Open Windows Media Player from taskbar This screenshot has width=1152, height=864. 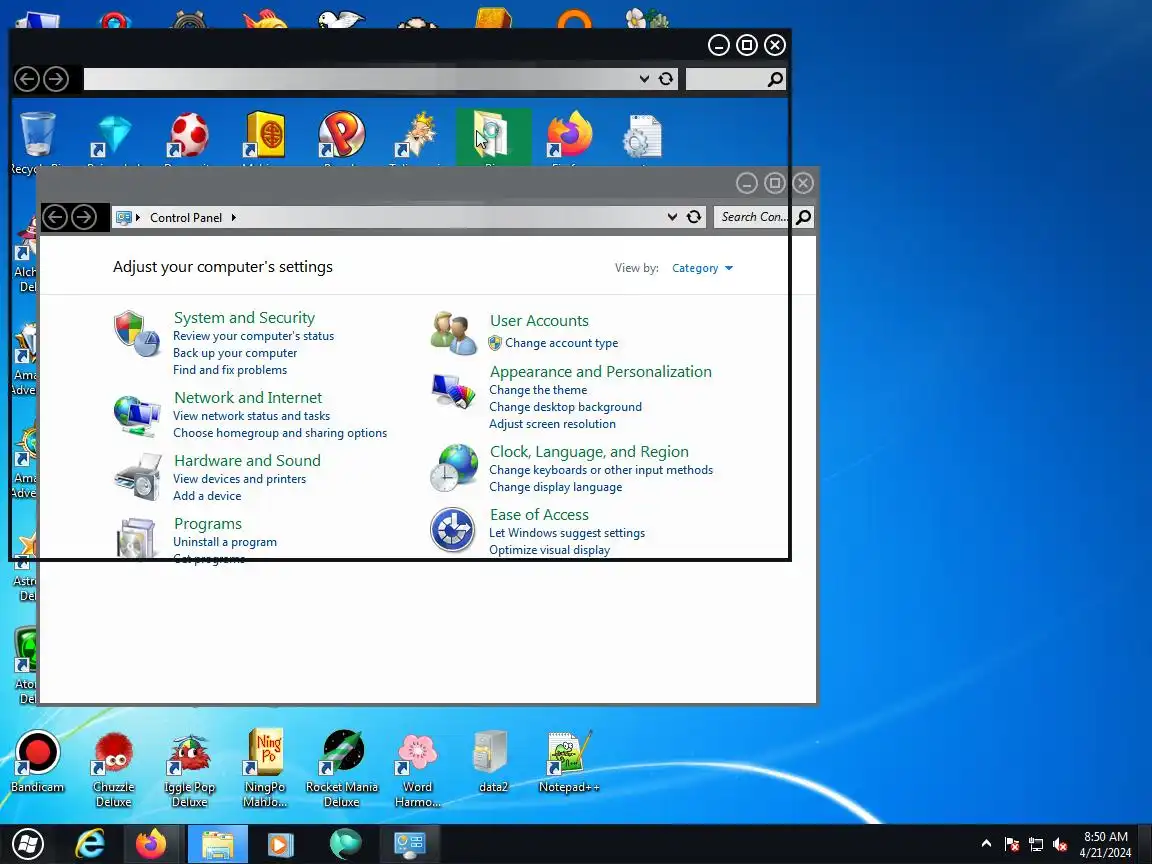click(279, 844)
